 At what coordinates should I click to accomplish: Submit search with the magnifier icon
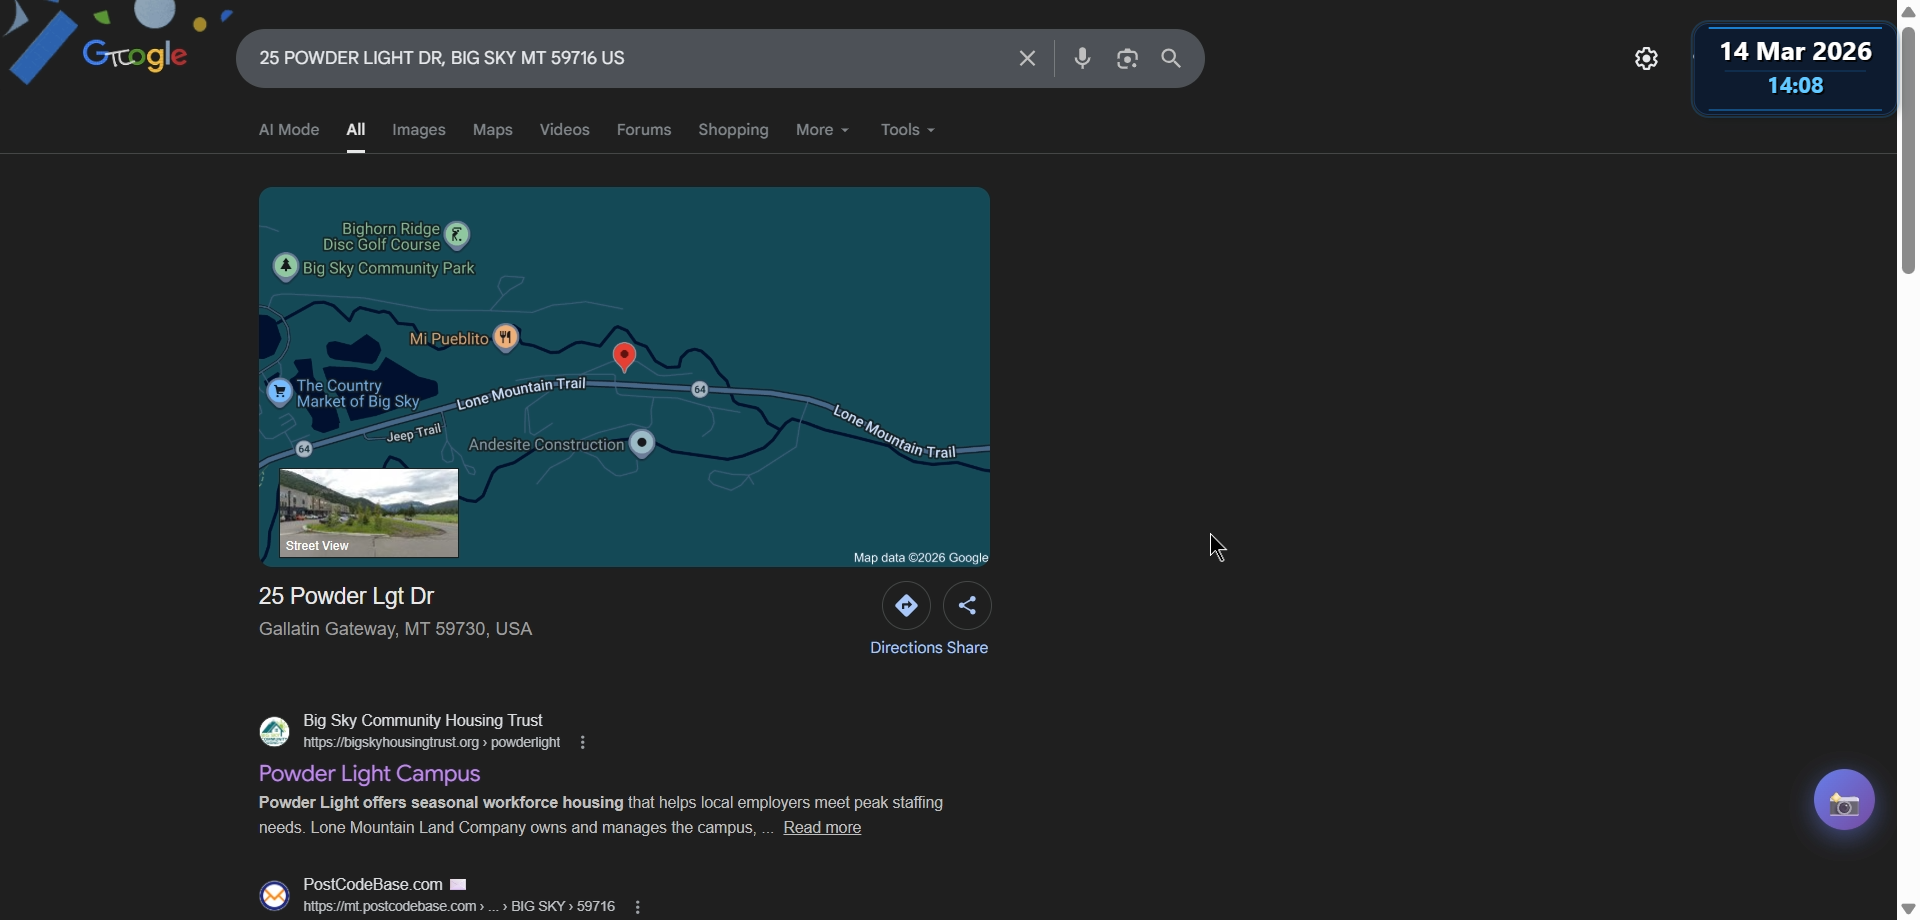(1171, 59)
